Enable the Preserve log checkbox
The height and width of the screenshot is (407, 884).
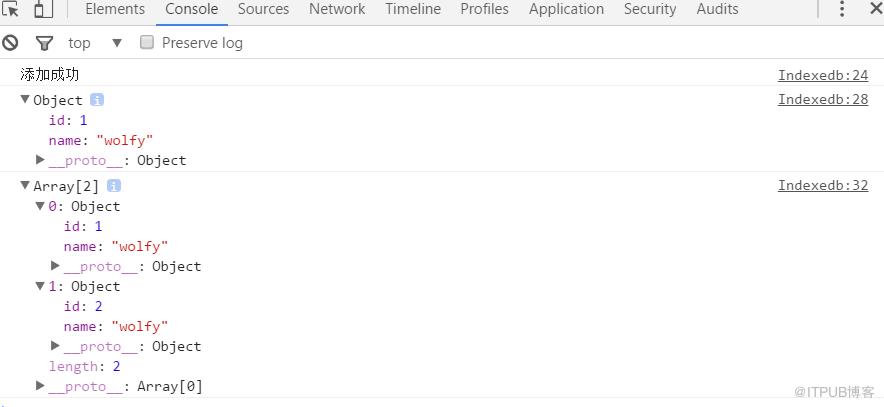click(x=147, y=42)
